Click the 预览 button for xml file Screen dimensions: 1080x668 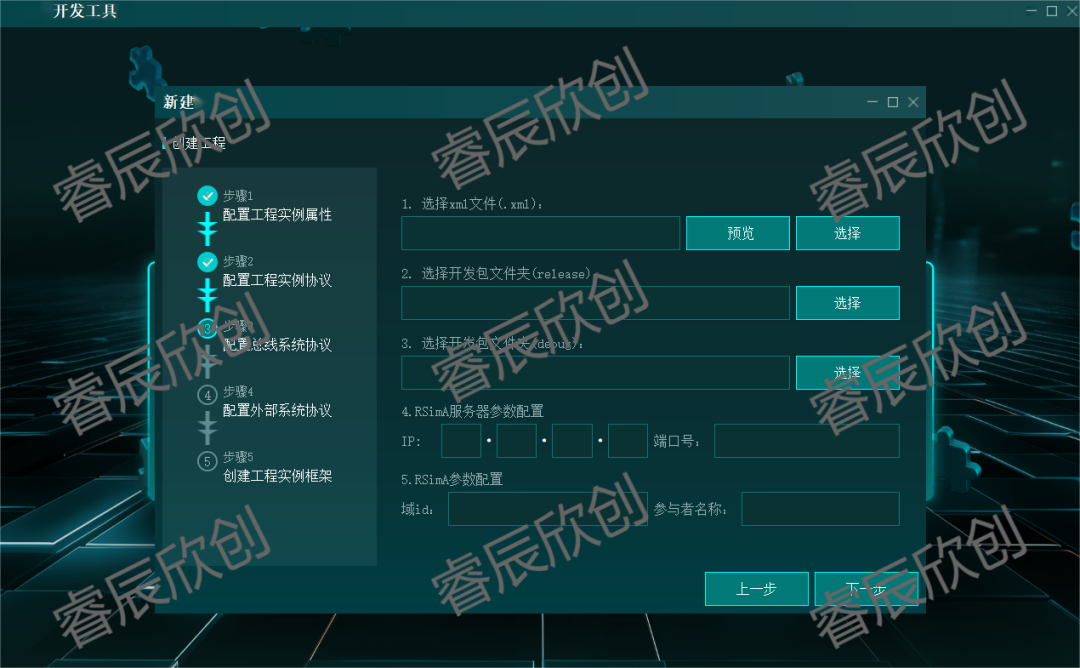pyautogui.click(x=738, y=233)
